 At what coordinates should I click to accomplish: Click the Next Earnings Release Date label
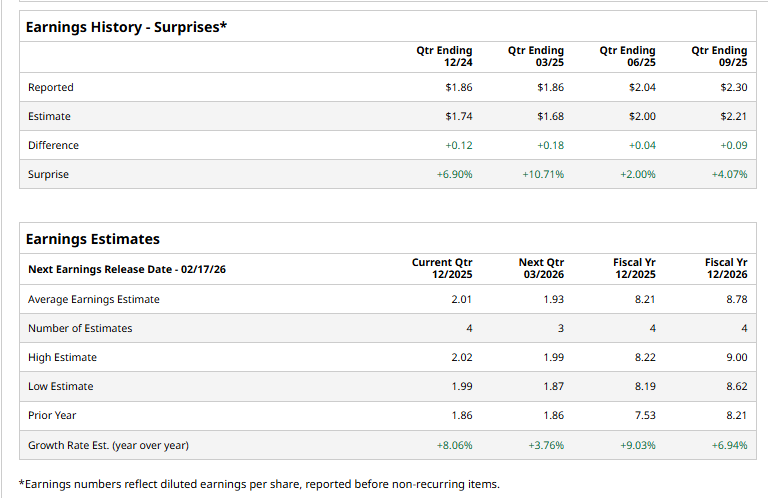(126, 269)
